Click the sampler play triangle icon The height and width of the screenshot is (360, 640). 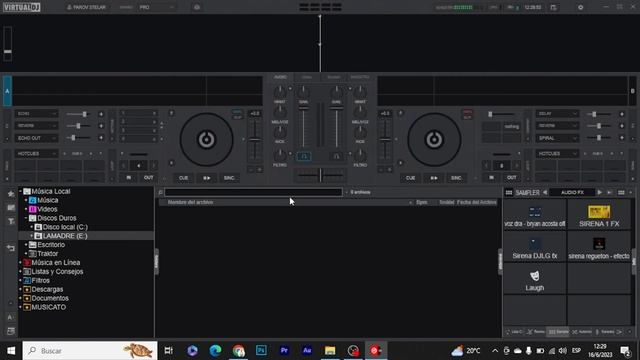[x=600, y=192]
